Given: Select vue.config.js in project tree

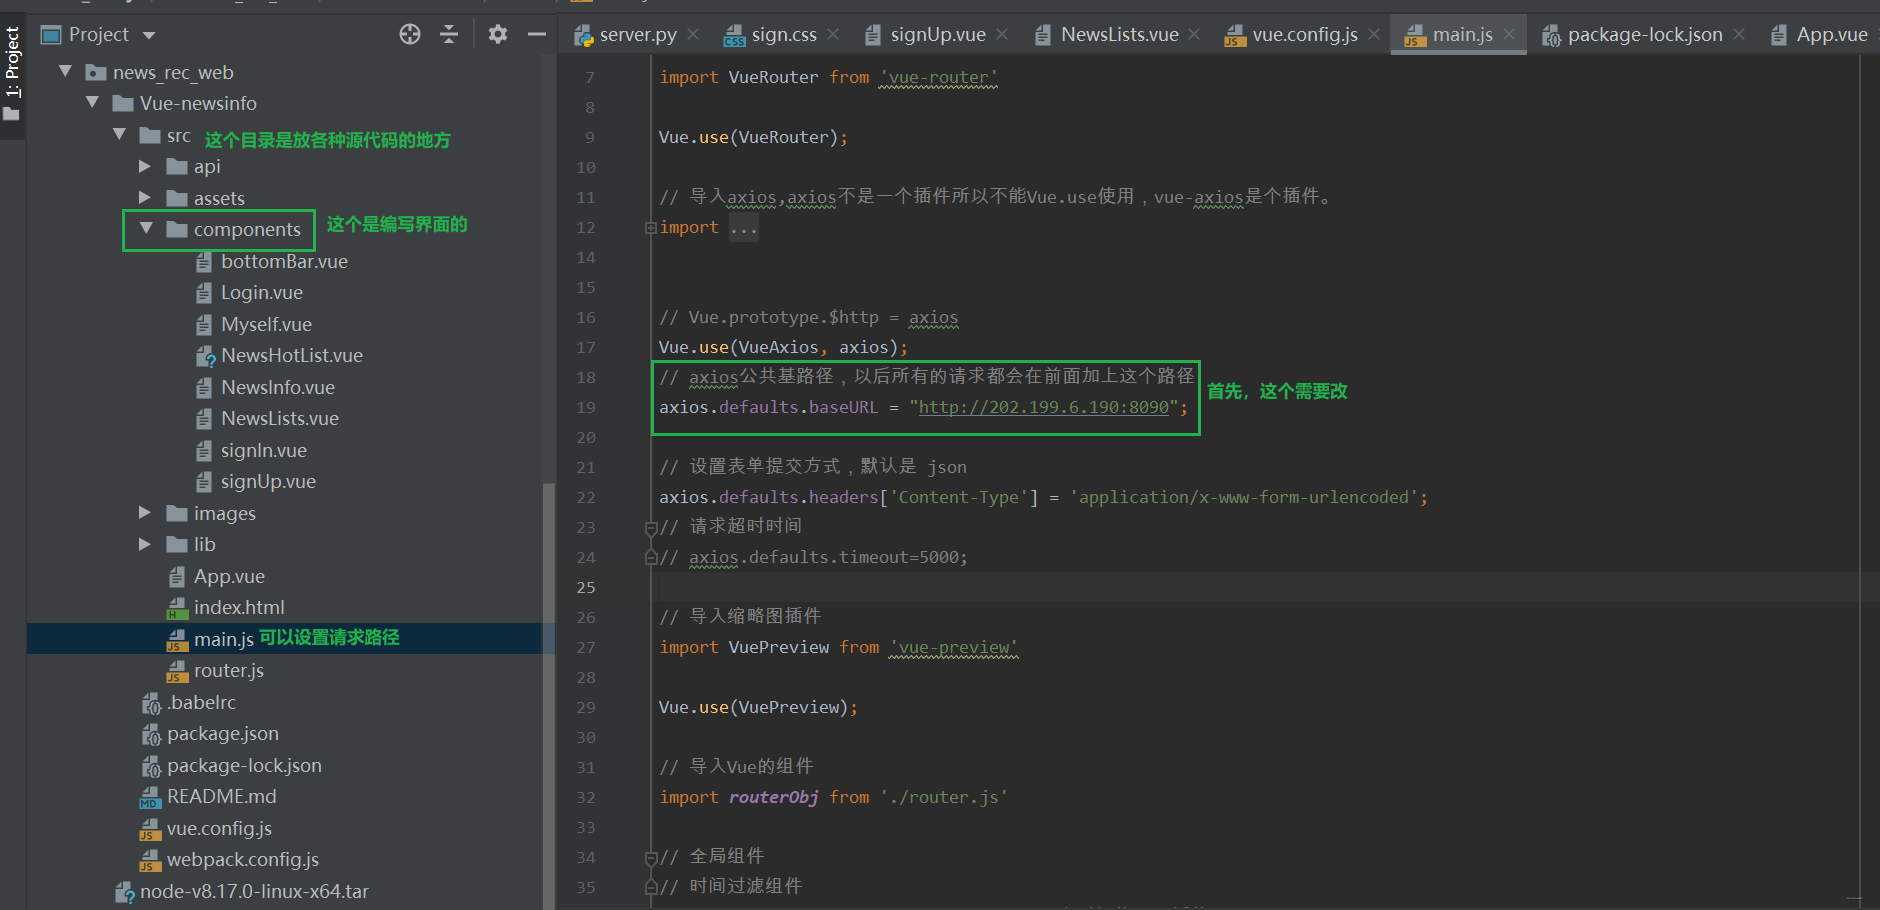Looking at the screenshot, I should [x=219, y=828].
